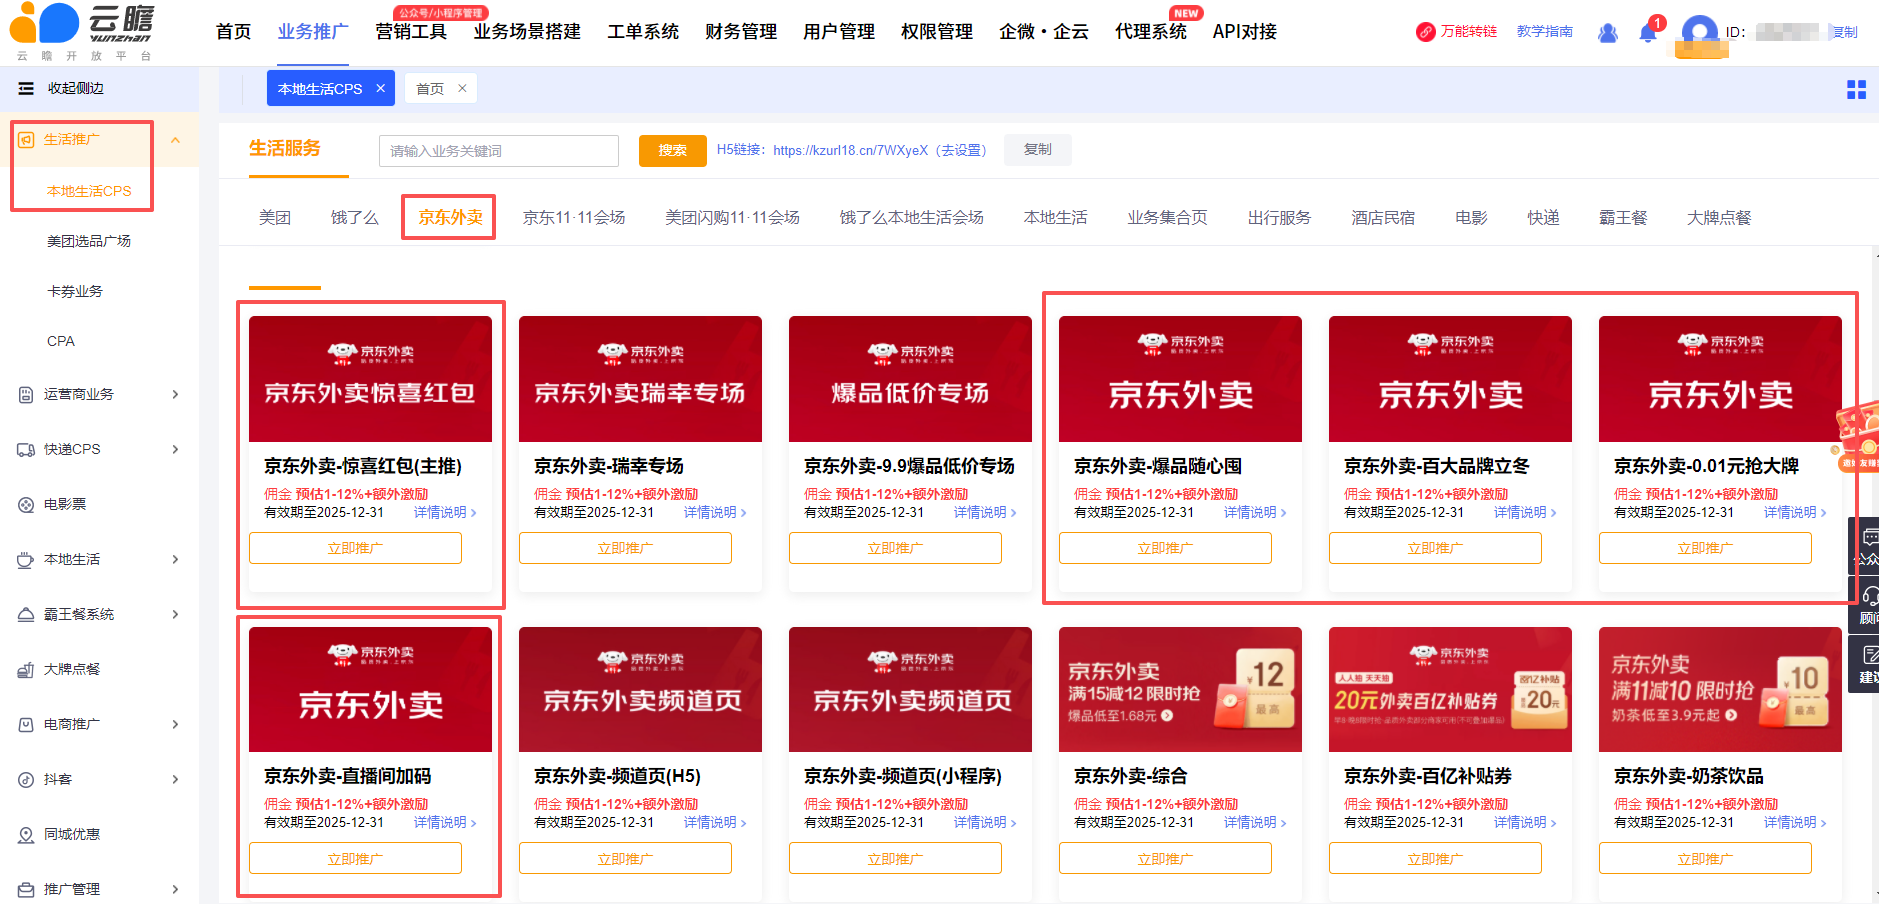Click 立即推广 under 京东外卖-瑞幸专场
The height and width of the screenshot is (904, 1879).
point(625,548)
